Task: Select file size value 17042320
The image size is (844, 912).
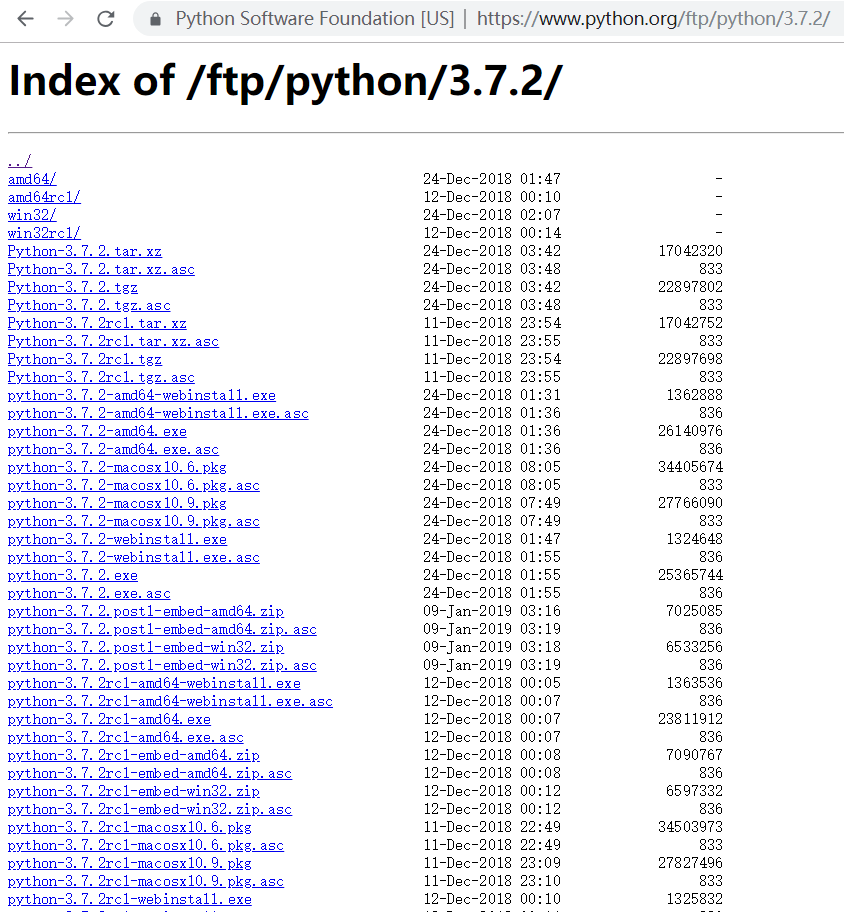Action: tap(690, 251)
